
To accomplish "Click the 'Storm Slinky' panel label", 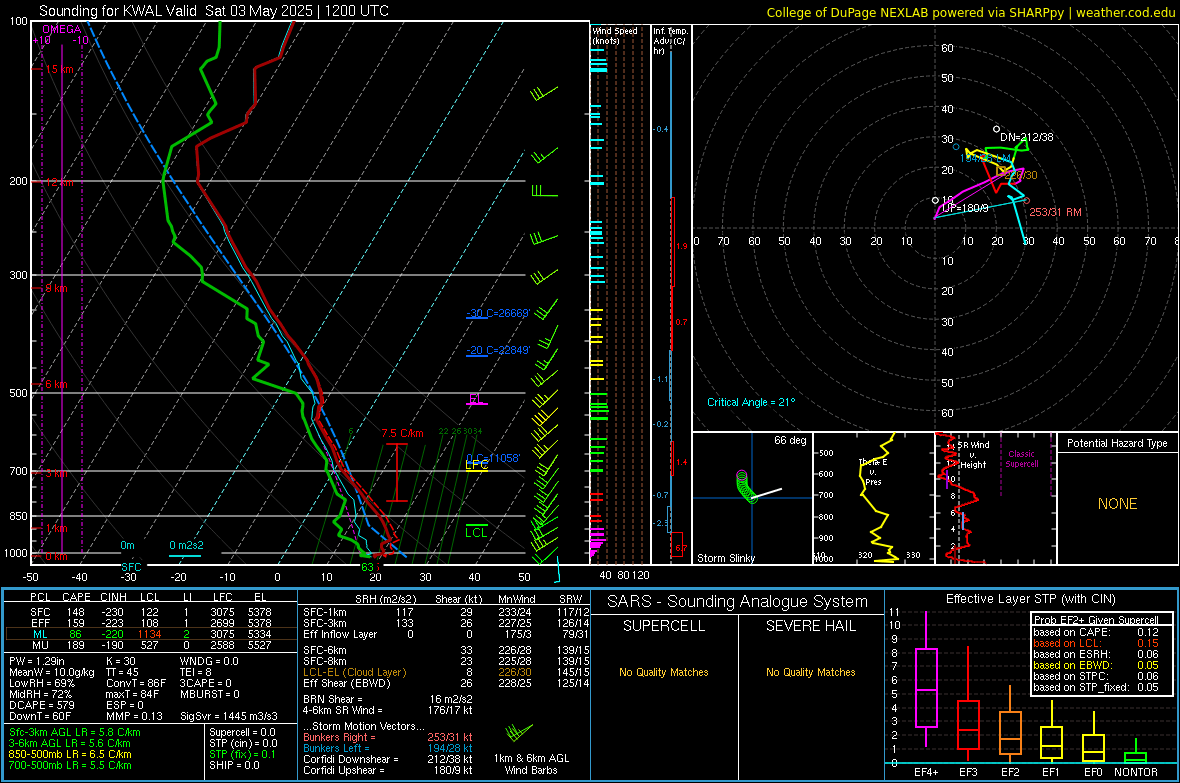I will 725,558.
